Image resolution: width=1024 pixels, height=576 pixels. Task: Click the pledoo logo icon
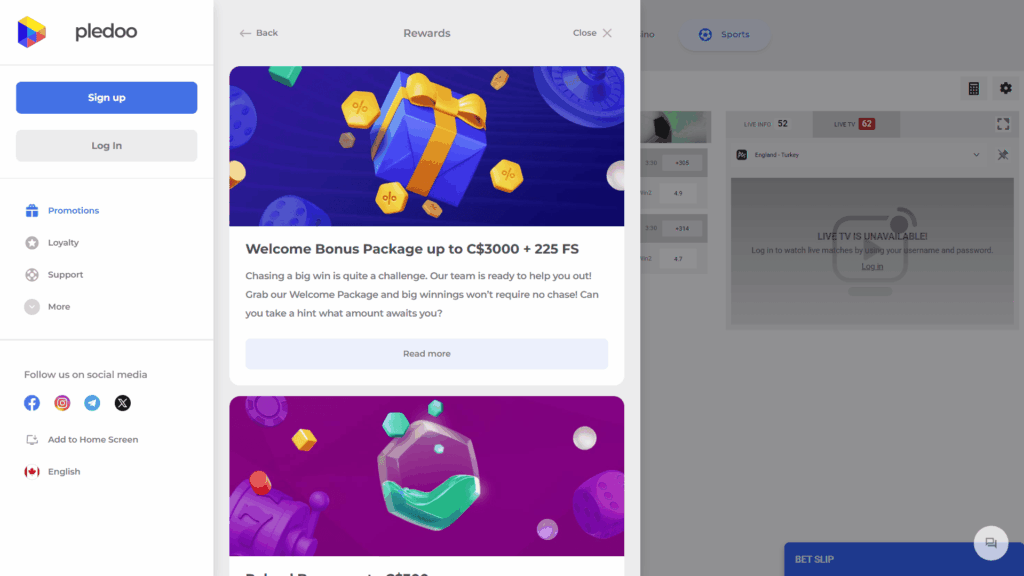tap(32, 32)
